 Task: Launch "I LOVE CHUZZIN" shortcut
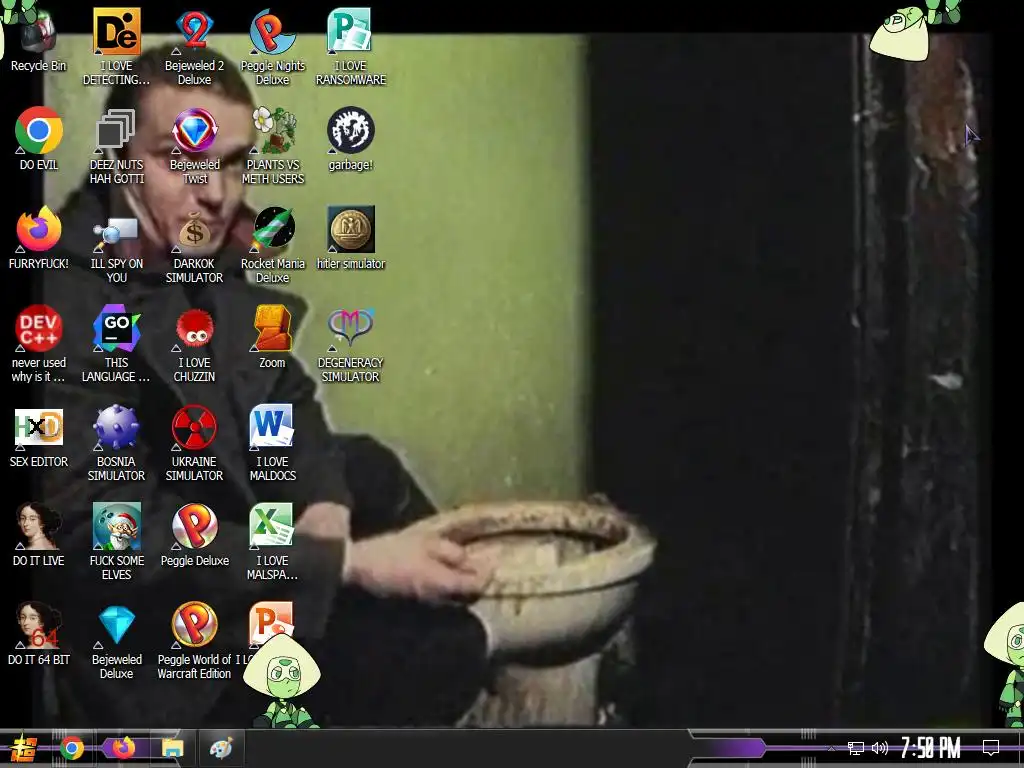[x=195, y=345]
